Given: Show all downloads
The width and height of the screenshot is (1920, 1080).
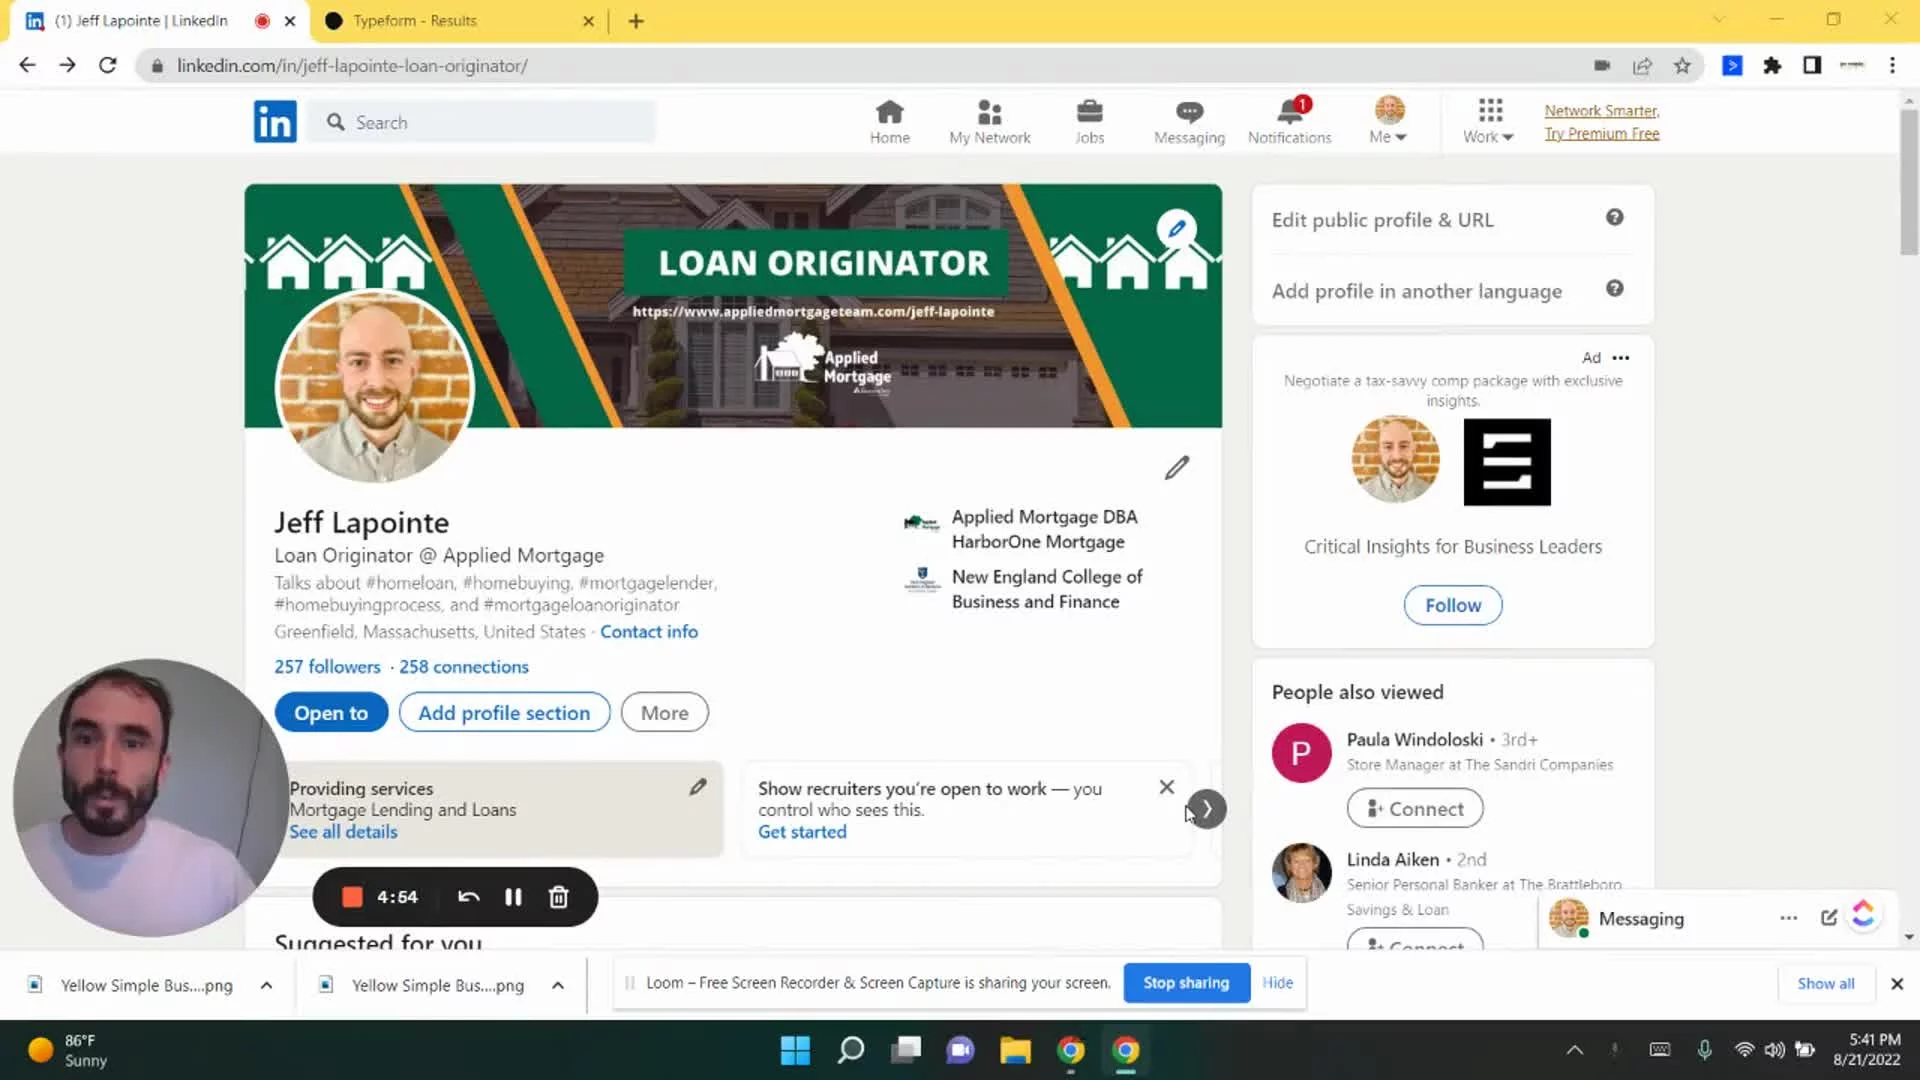Looking at the screenshot, I should pyautogui.click(x=1825, y=983).
